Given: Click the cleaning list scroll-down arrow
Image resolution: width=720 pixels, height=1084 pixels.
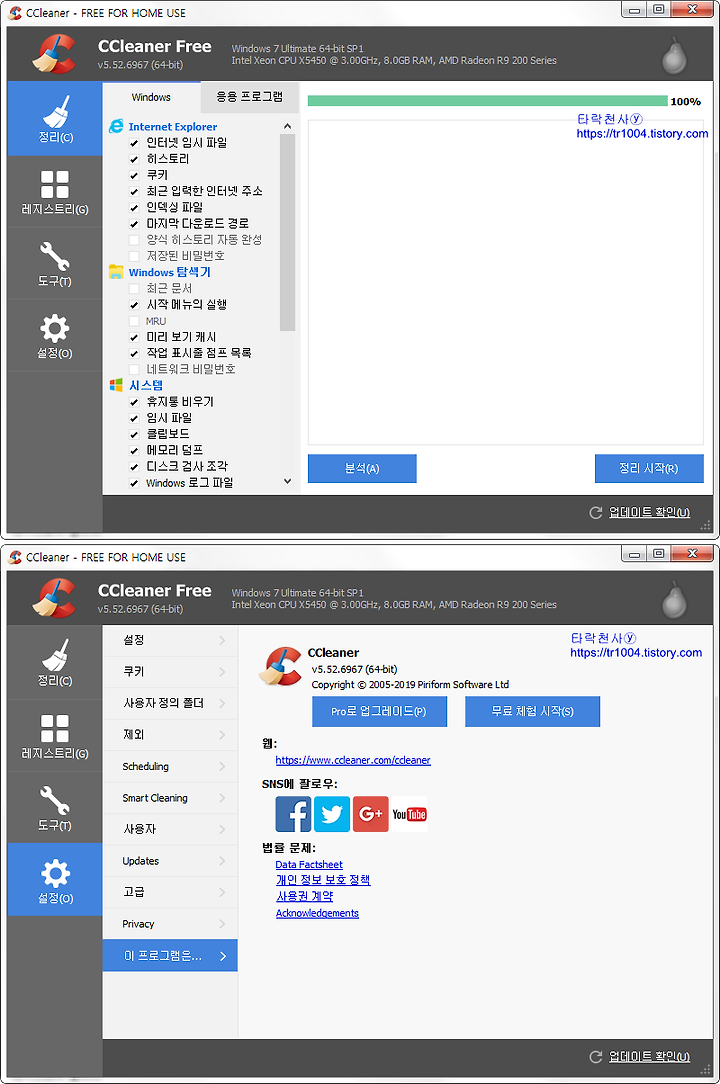Looking at the screenshot, I should pos(288,481).
